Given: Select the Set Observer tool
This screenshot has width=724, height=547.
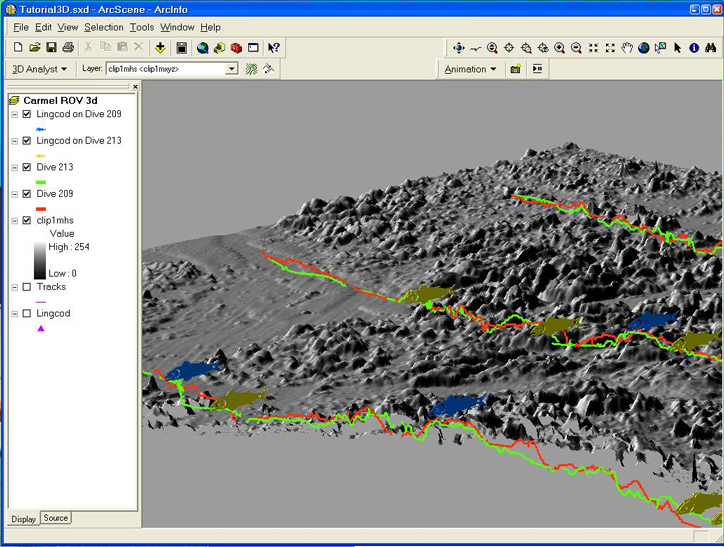Looking at the screenshot, I should click(x=543, y=48).
